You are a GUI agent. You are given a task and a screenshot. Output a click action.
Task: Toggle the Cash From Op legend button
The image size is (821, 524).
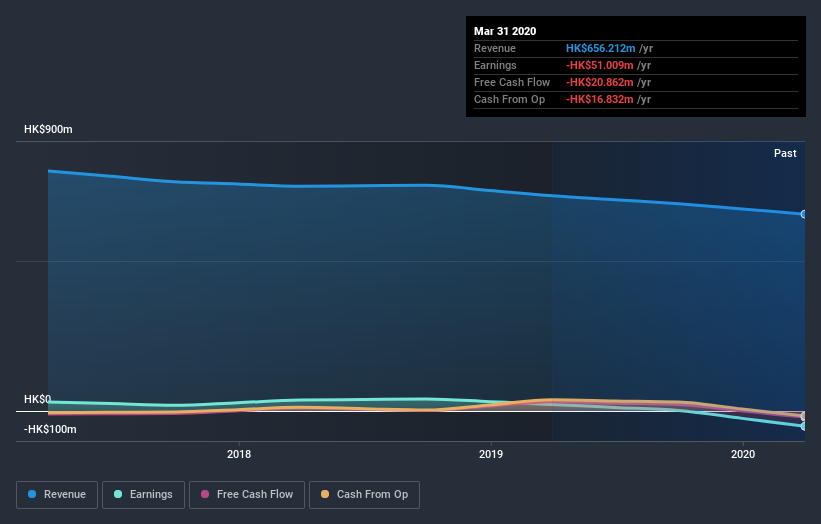coord(364,495)
